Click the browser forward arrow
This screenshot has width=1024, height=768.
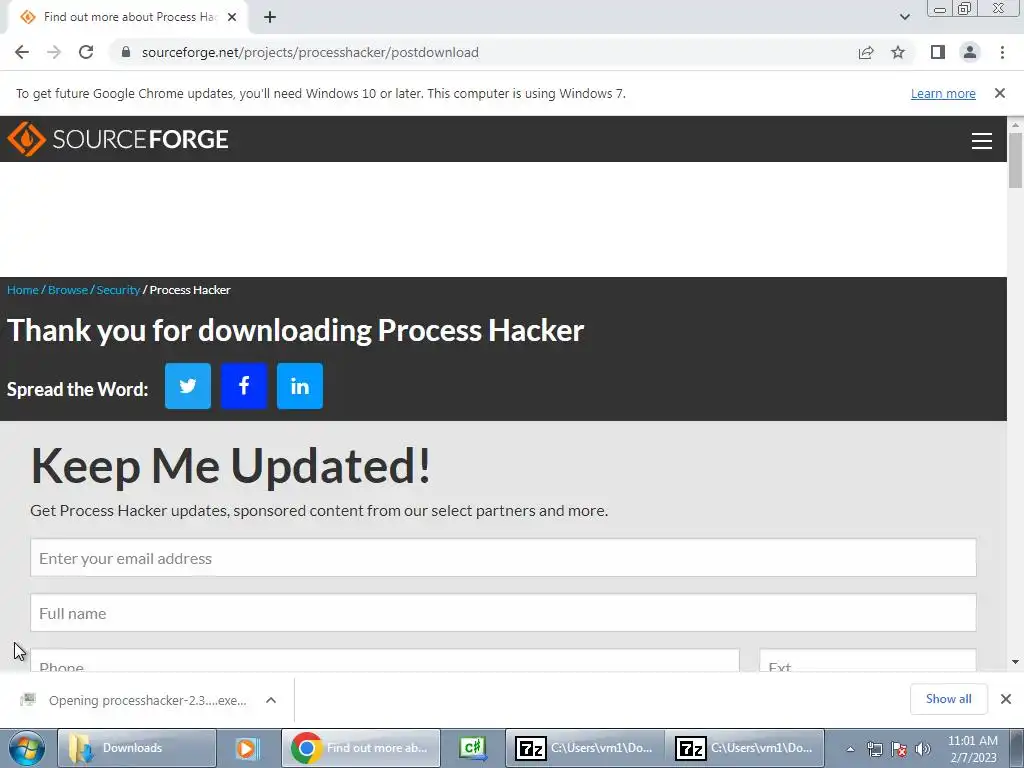pos(54,52)
